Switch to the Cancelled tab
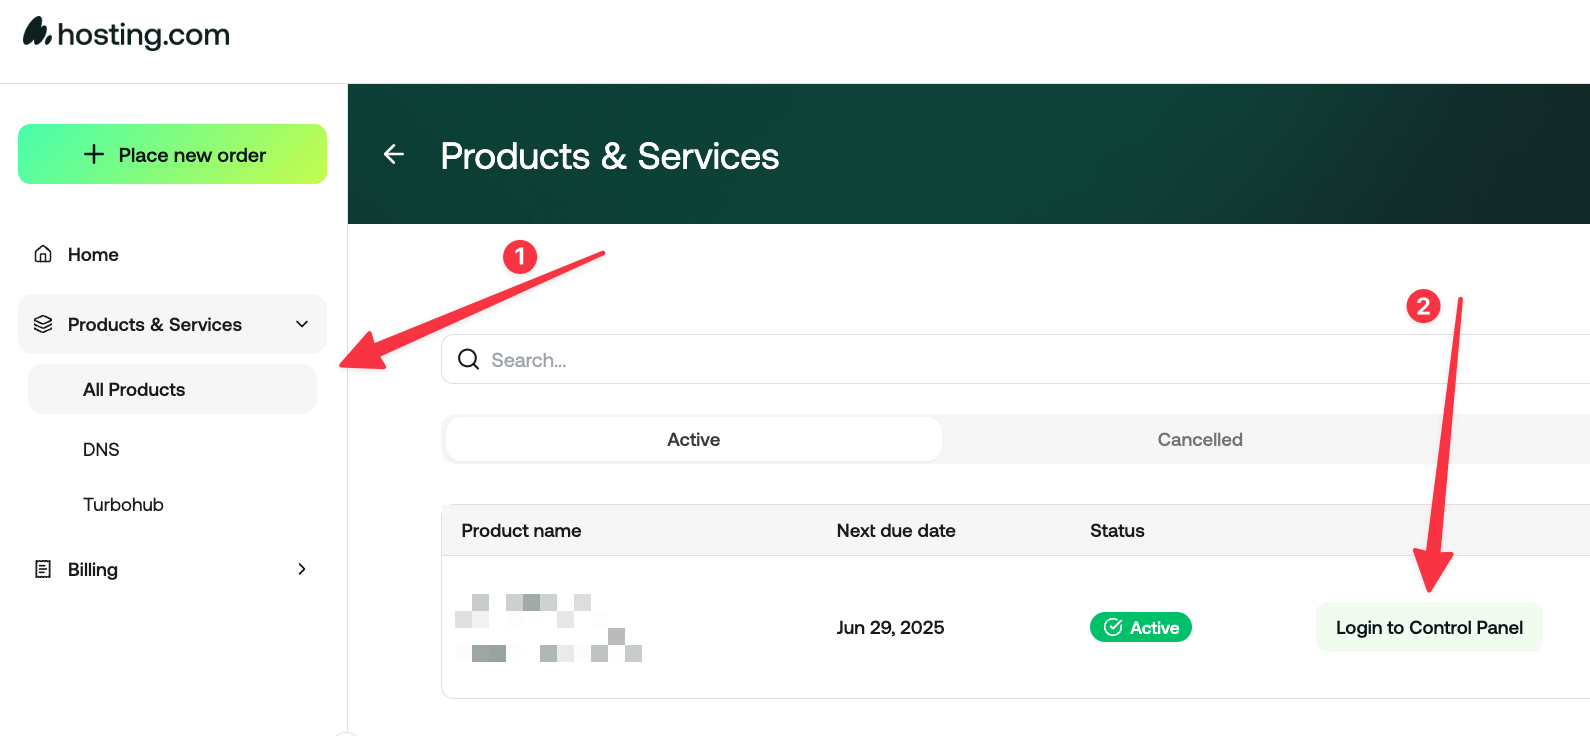The image size is (1590, 736). click(1200, 439)
